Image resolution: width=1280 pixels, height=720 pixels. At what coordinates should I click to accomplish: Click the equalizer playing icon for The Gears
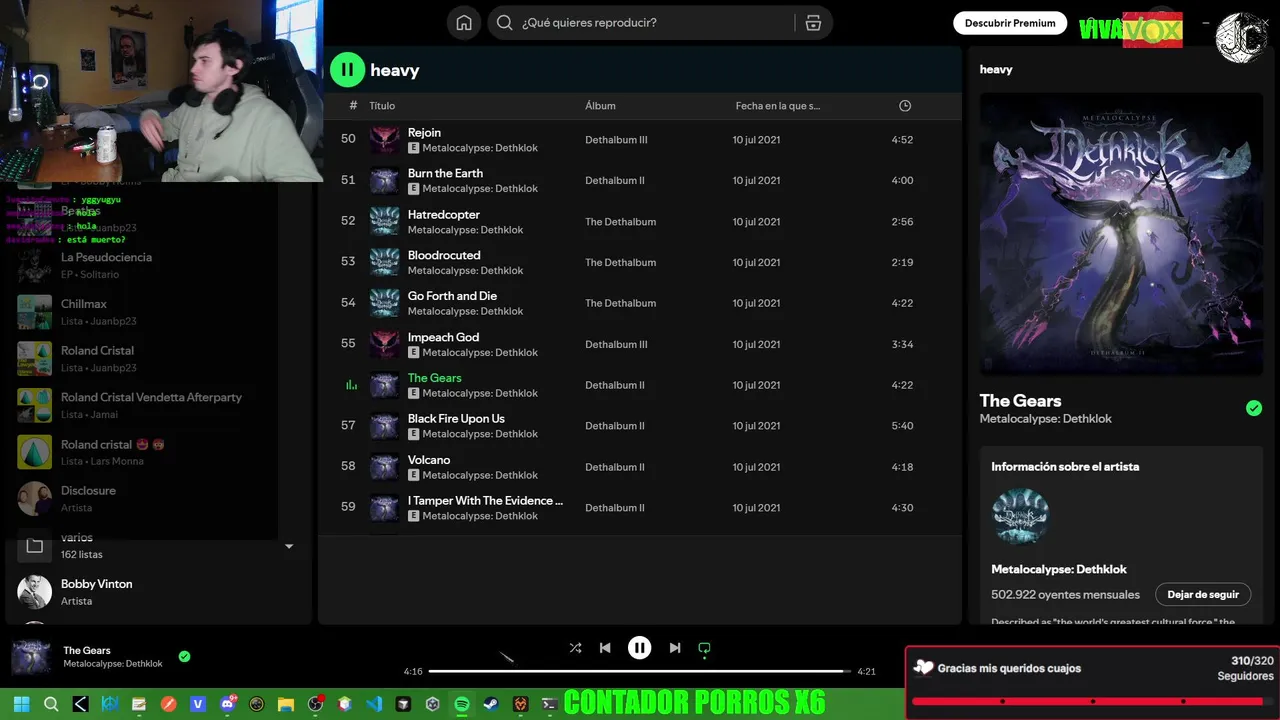coord(351,385)
